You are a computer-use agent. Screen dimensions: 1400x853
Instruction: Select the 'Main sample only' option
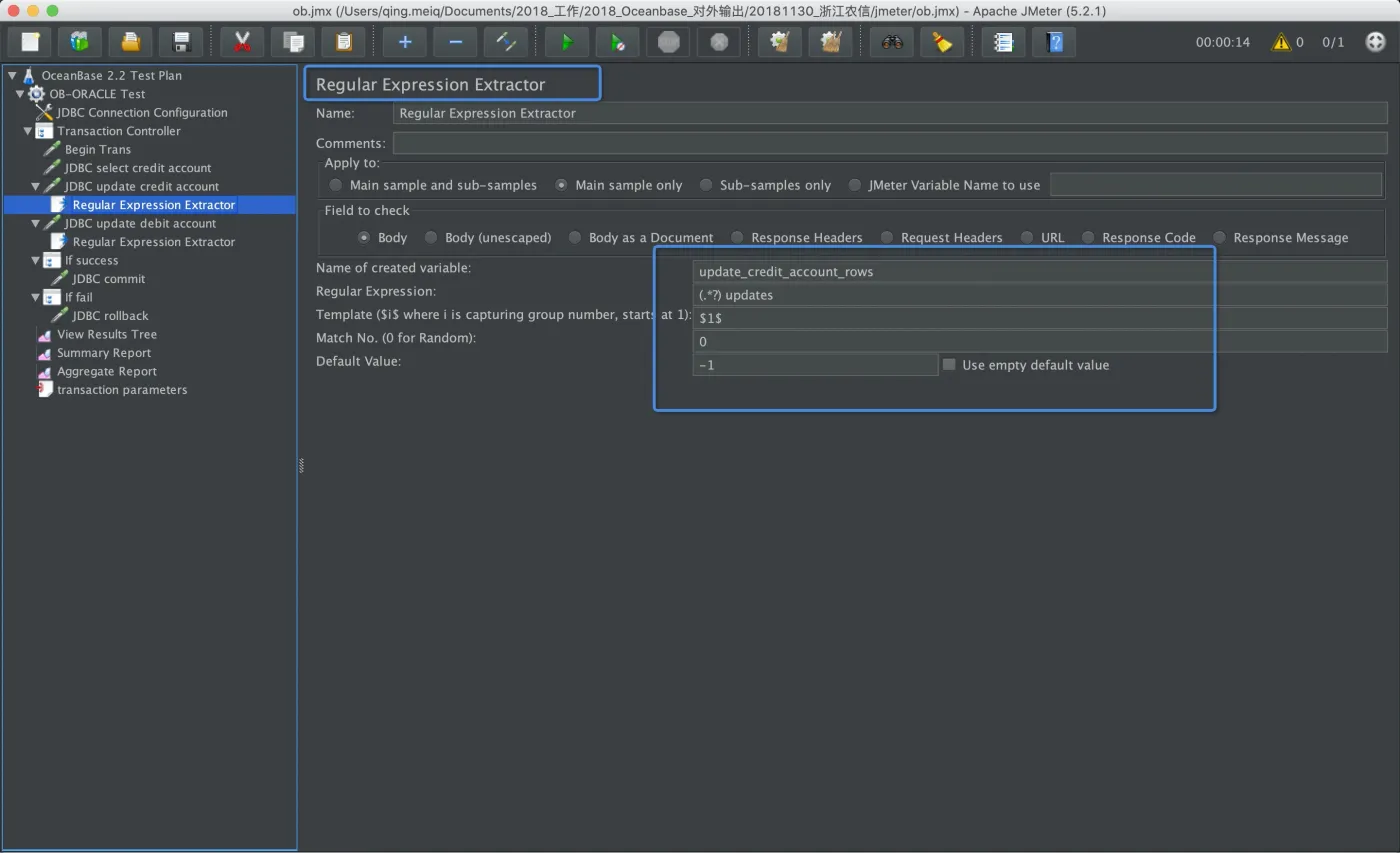tap(561, 185)
